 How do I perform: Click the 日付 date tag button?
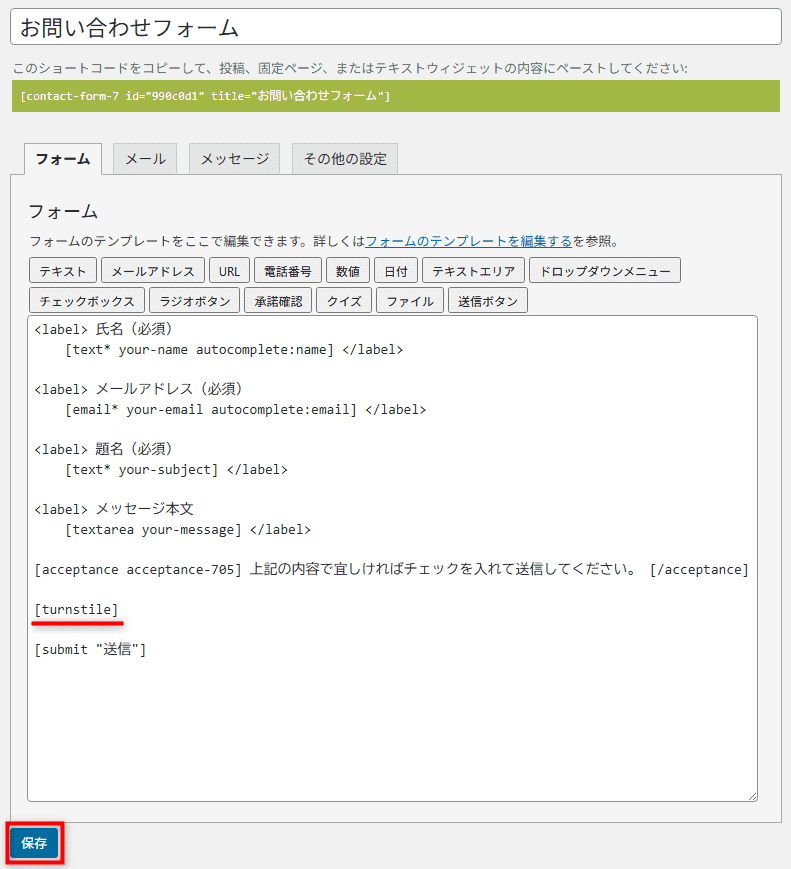[396, 271]
